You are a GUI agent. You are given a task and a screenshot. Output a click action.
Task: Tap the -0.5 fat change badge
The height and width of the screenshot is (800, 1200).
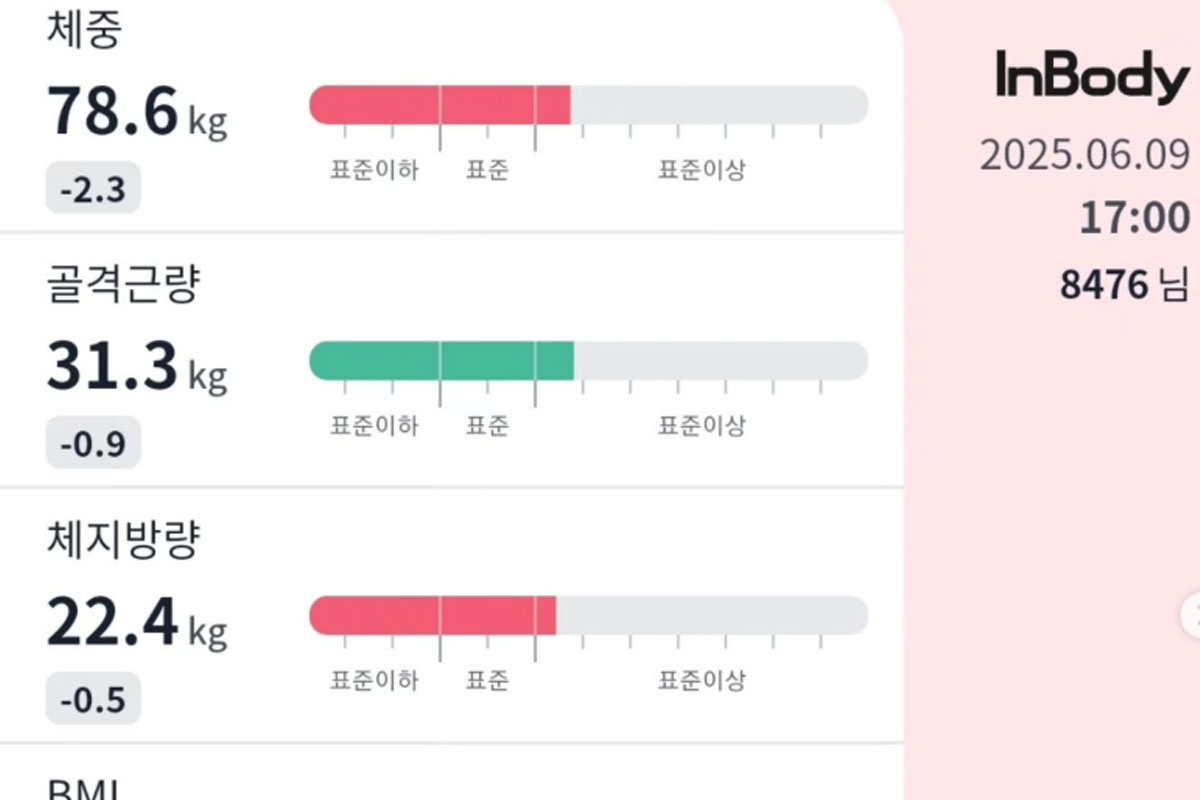click(x=92, y=700)
